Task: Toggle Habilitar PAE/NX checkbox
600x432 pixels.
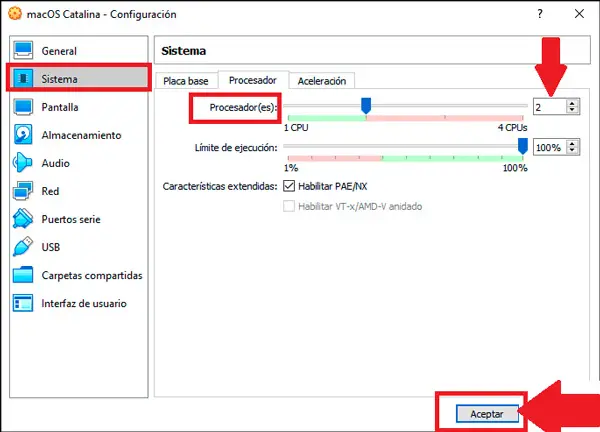Action: [x=290, y=186]
